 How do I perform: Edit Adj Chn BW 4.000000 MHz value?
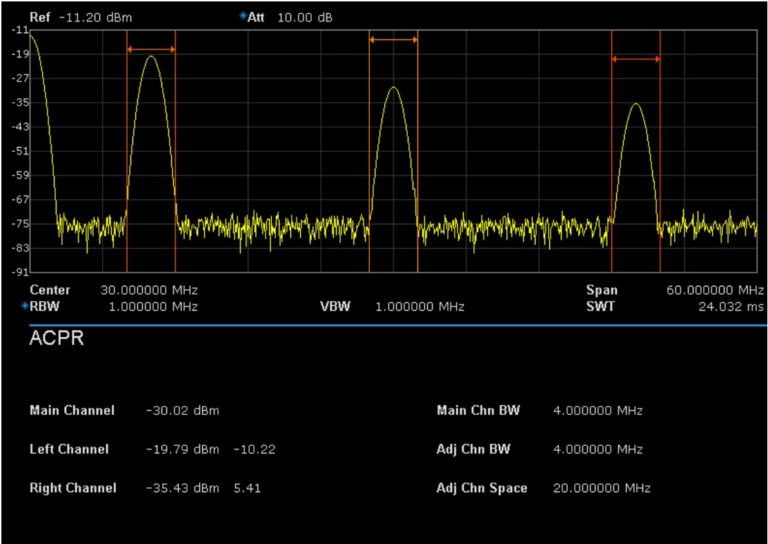(x=597, y=450)
